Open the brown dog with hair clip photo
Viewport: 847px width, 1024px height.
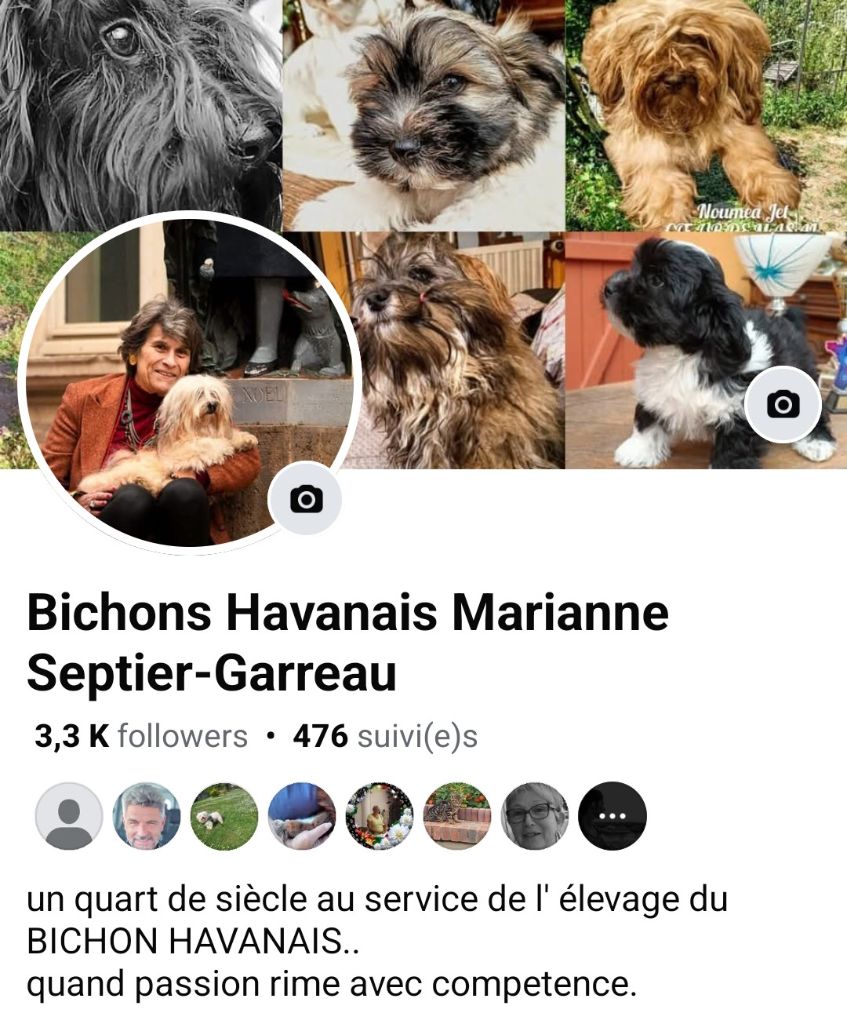pyautogui.click(x=457, y=351)
